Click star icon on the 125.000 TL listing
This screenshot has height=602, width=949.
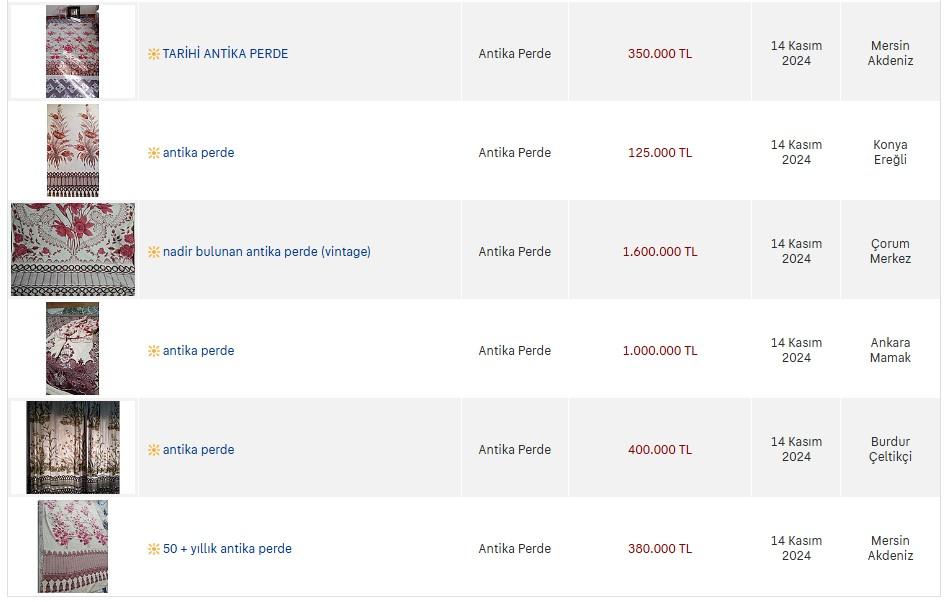154,153
